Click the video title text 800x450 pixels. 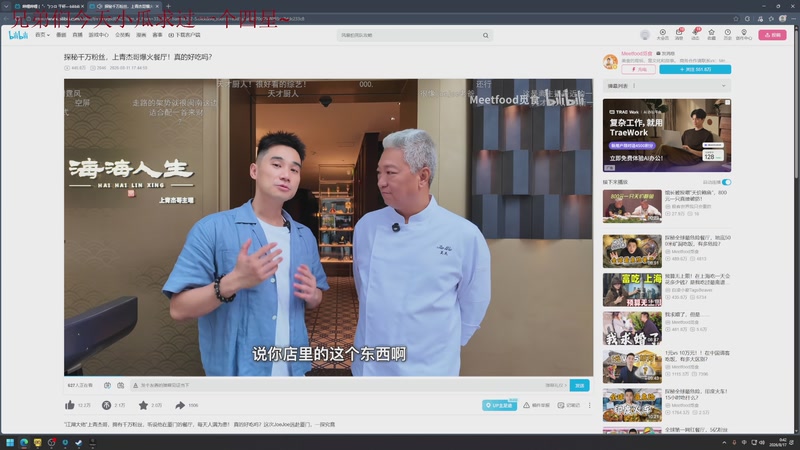[x=138, y=57]
